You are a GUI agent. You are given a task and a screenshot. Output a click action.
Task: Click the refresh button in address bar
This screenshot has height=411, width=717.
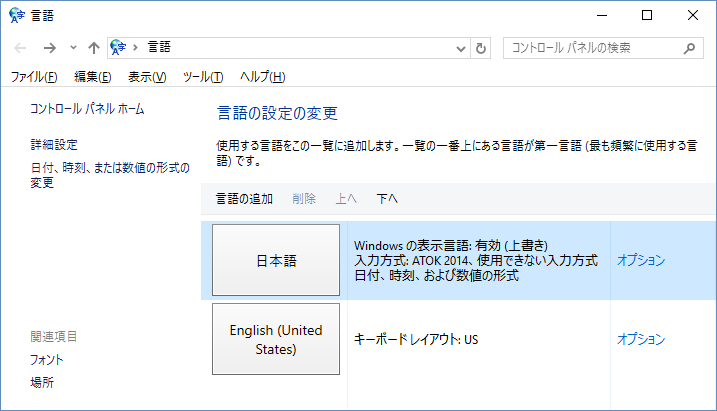tap(481, 47)
